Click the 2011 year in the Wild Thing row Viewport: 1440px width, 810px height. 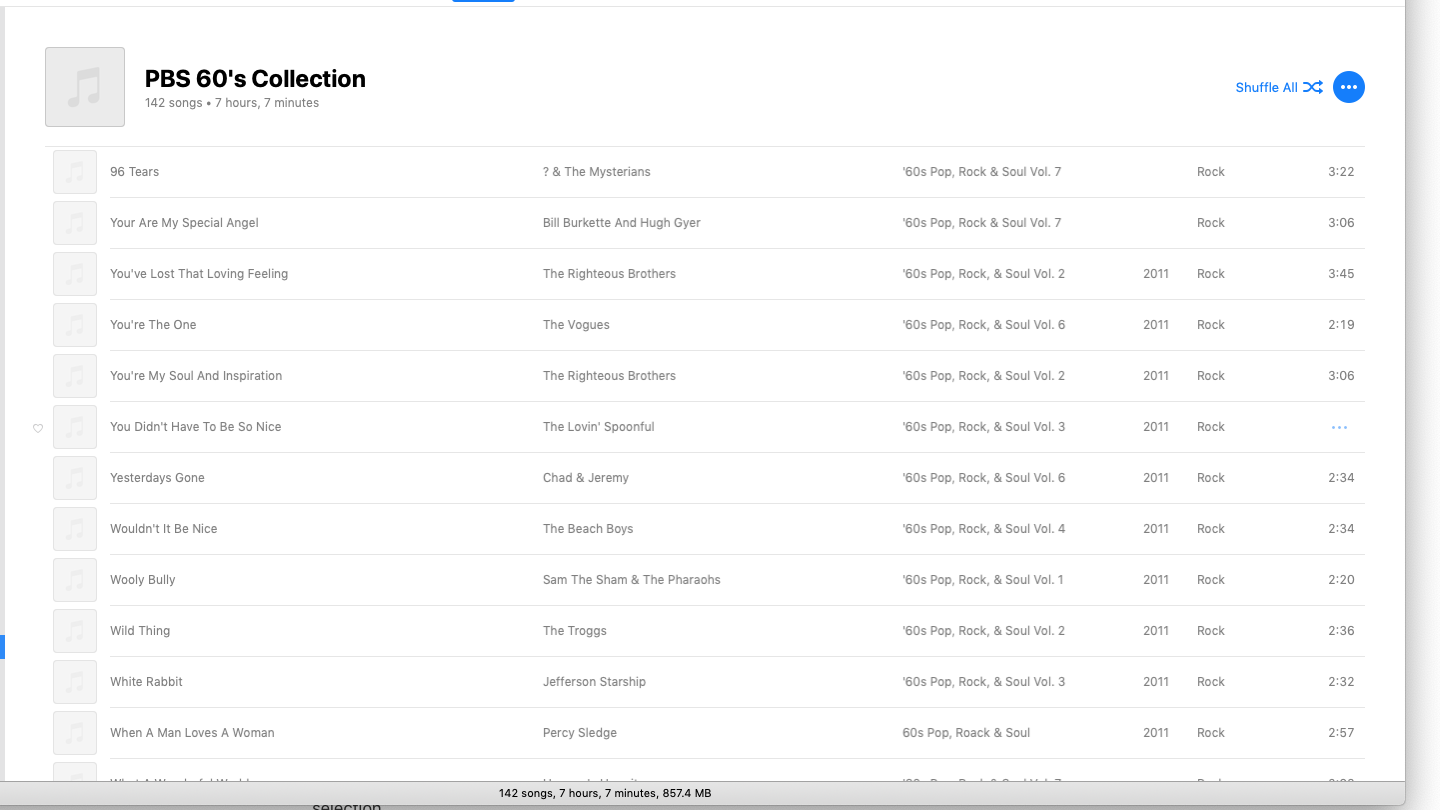click(x=1156, y=631)
